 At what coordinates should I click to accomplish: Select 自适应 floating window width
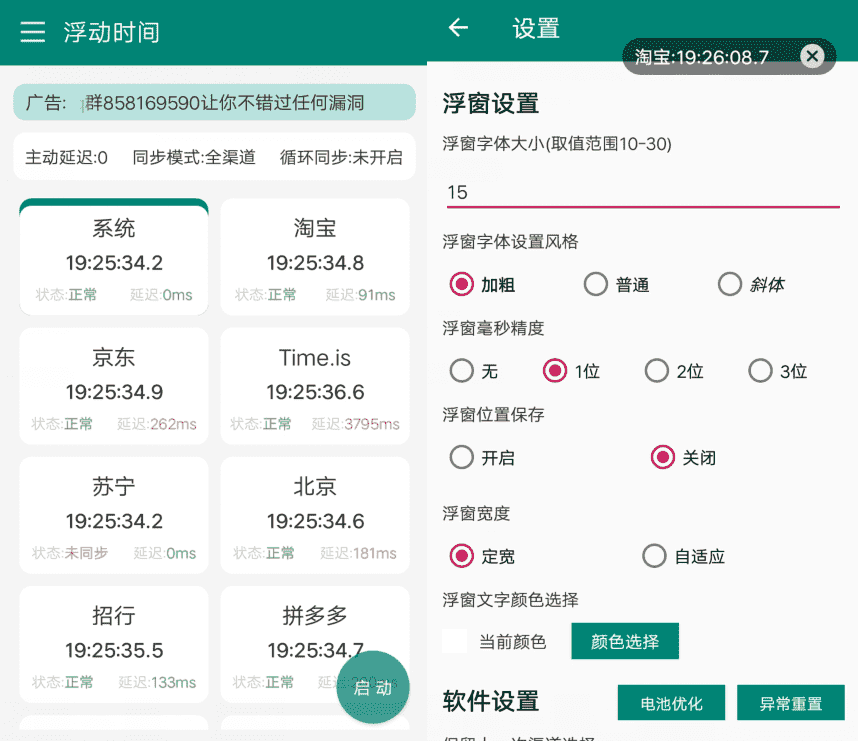654,556
